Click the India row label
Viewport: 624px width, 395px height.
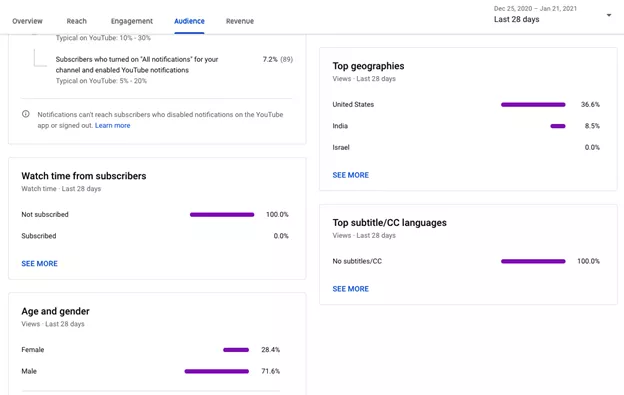[x=340, y=126]
